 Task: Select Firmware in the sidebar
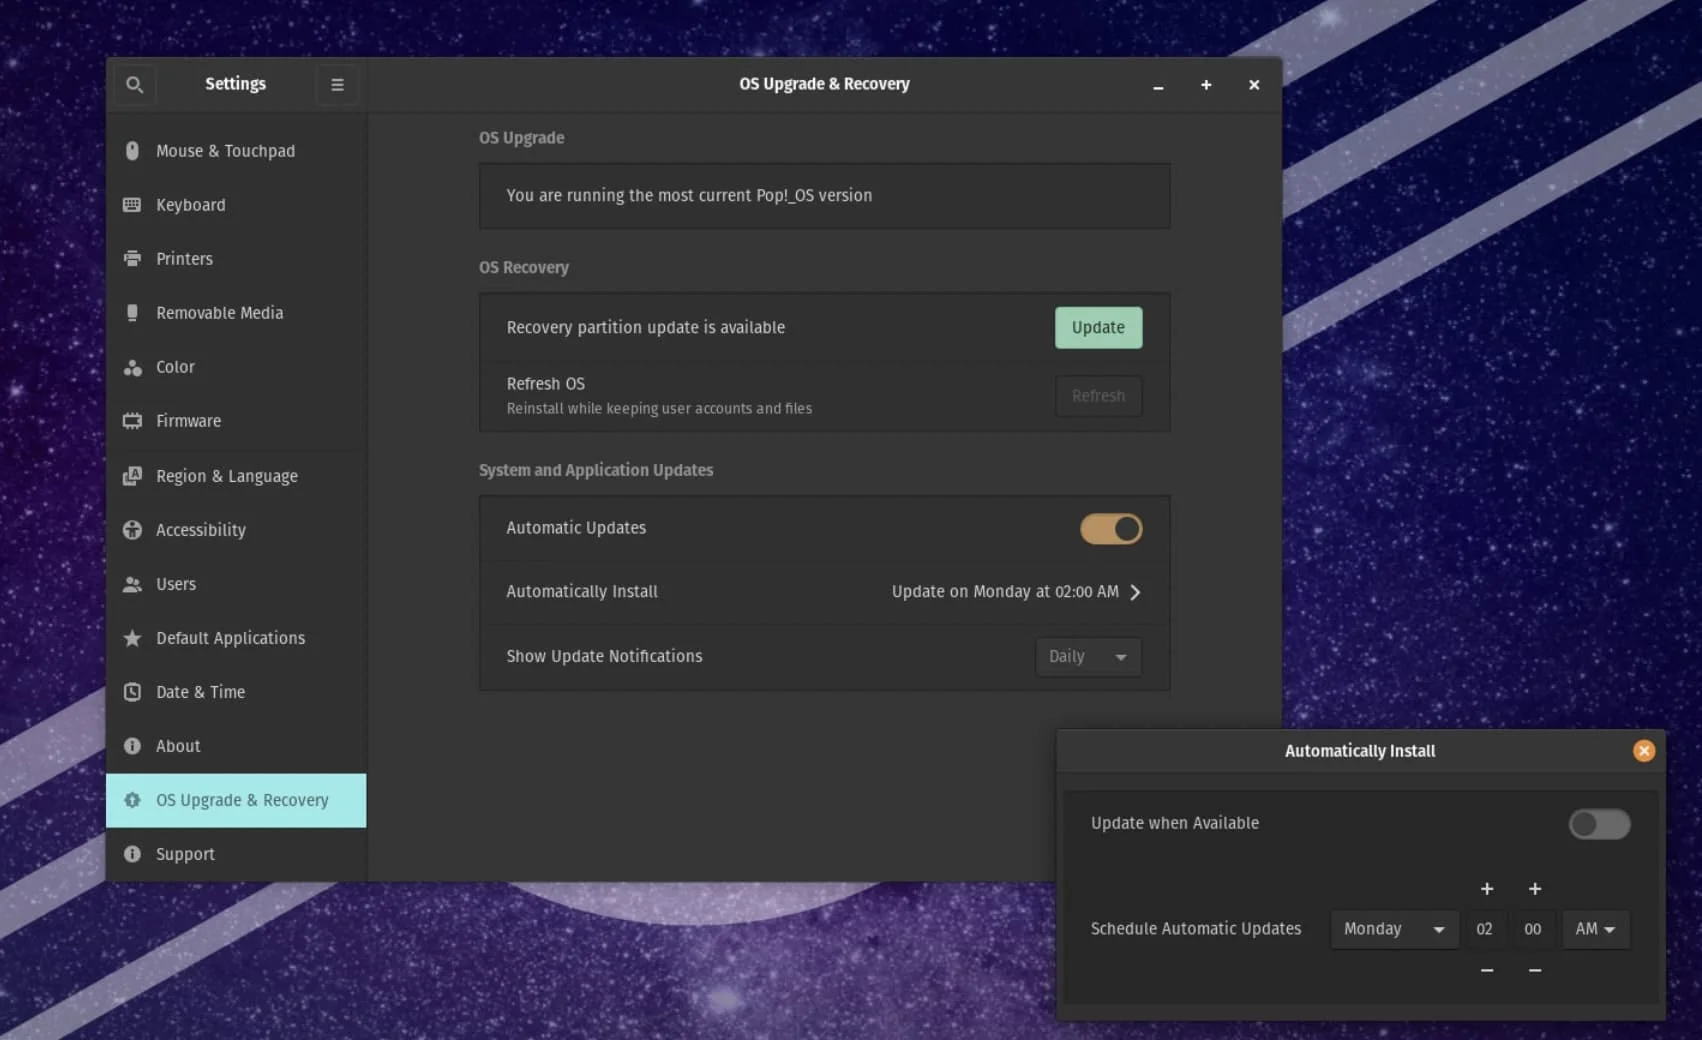click(x=236, y=421)
